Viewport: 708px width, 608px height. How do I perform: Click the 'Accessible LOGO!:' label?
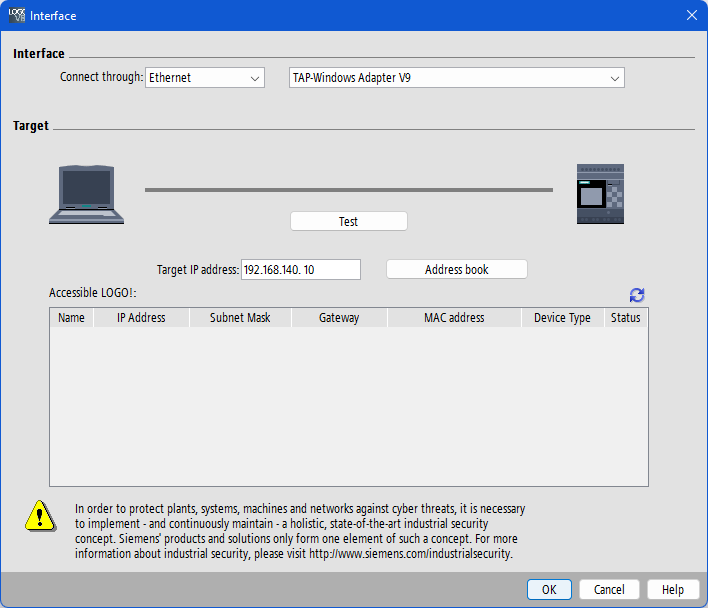93,293
